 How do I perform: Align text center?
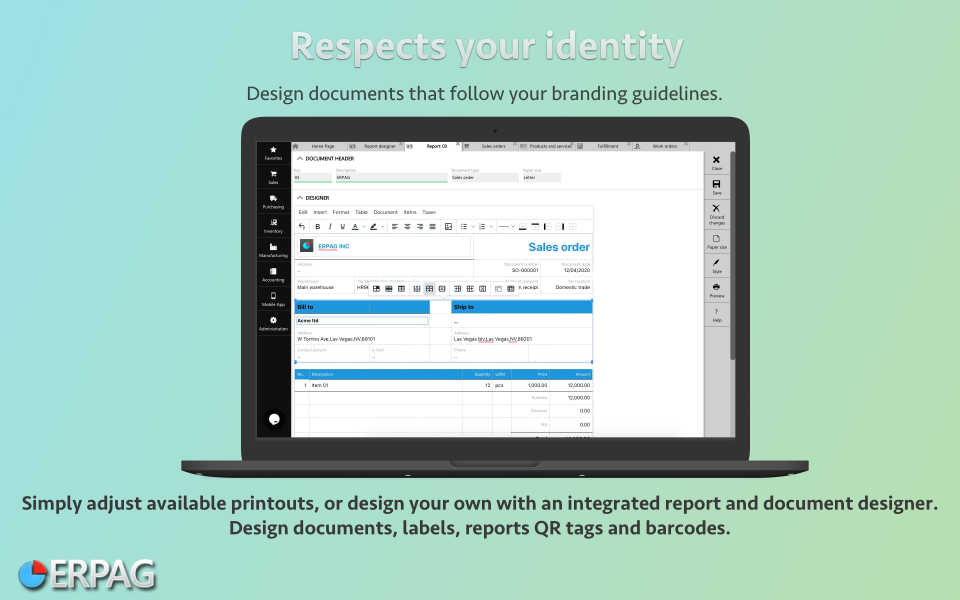point(407,227)
